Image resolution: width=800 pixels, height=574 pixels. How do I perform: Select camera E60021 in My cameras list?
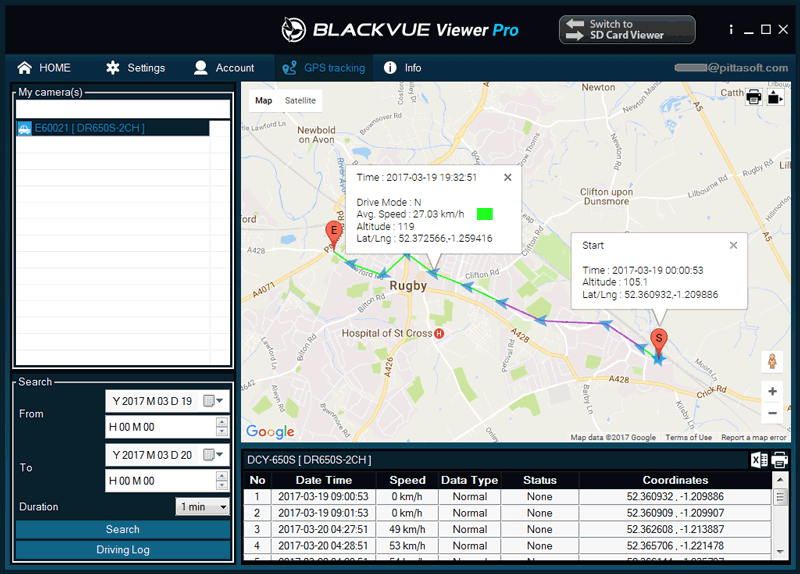pyautogui.click(x=90, y=128)
